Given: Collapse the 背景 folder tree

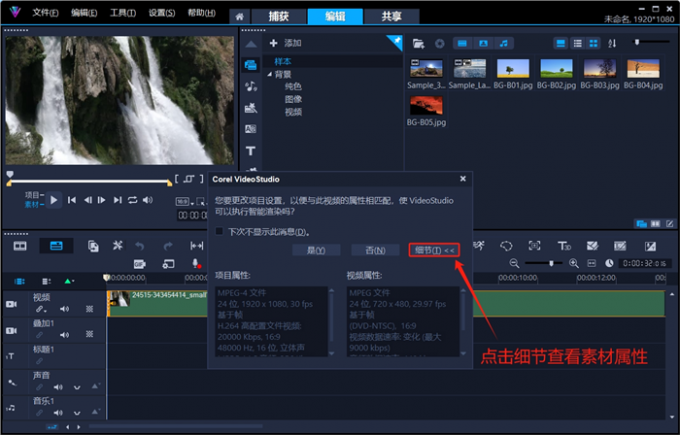Looking at the screenshot, I should click(x=269, y=74).
